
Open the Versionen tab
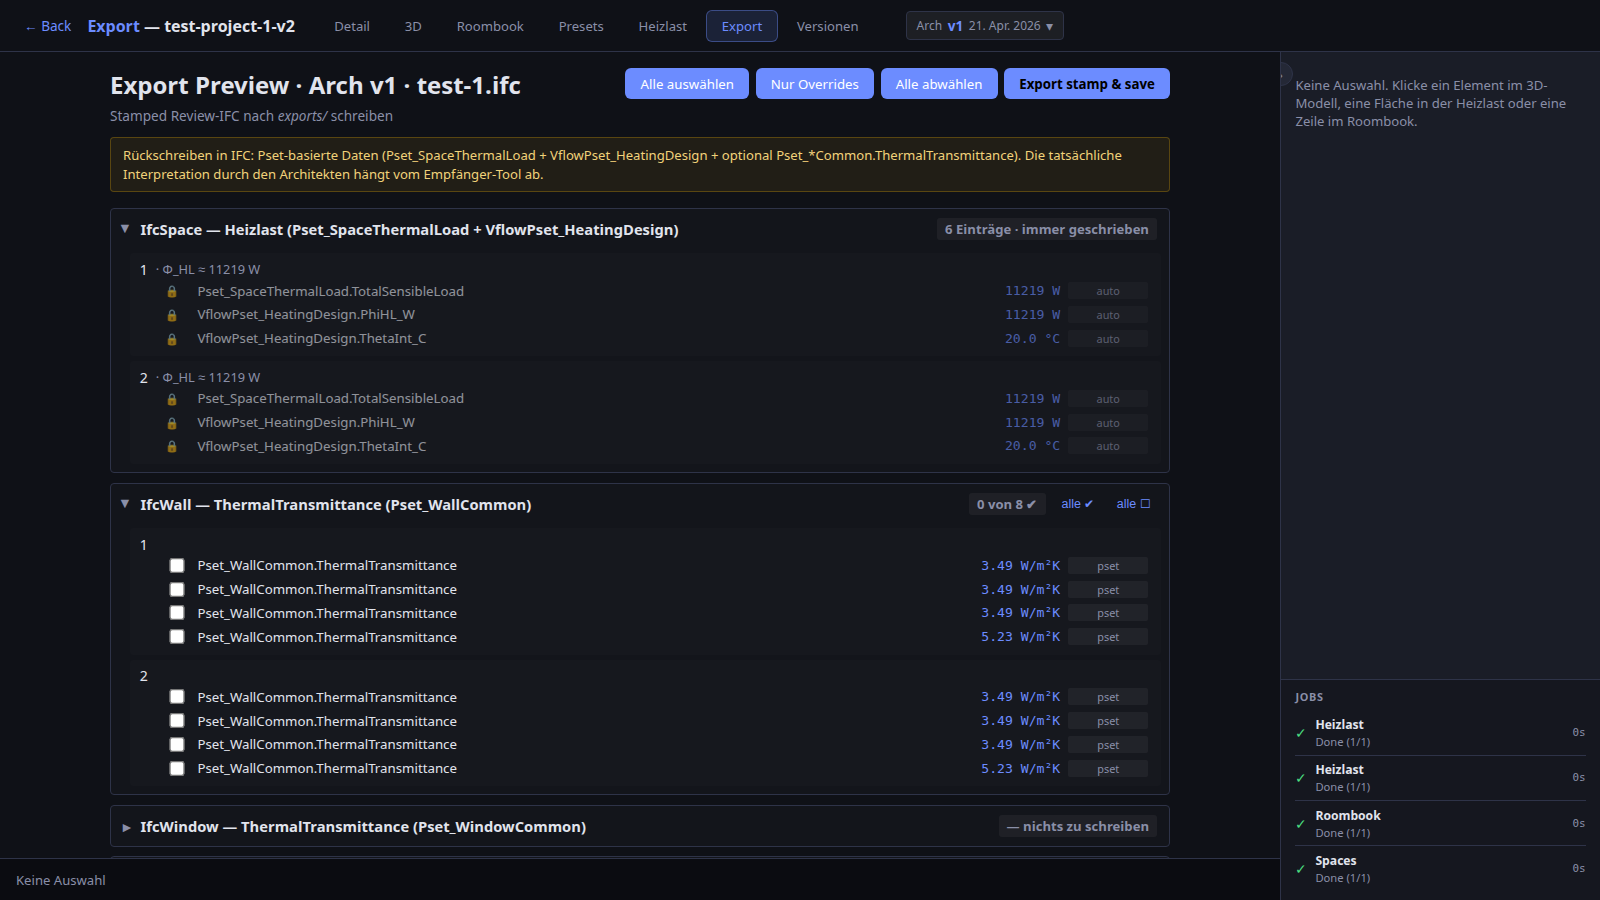[x=827, y=26]
